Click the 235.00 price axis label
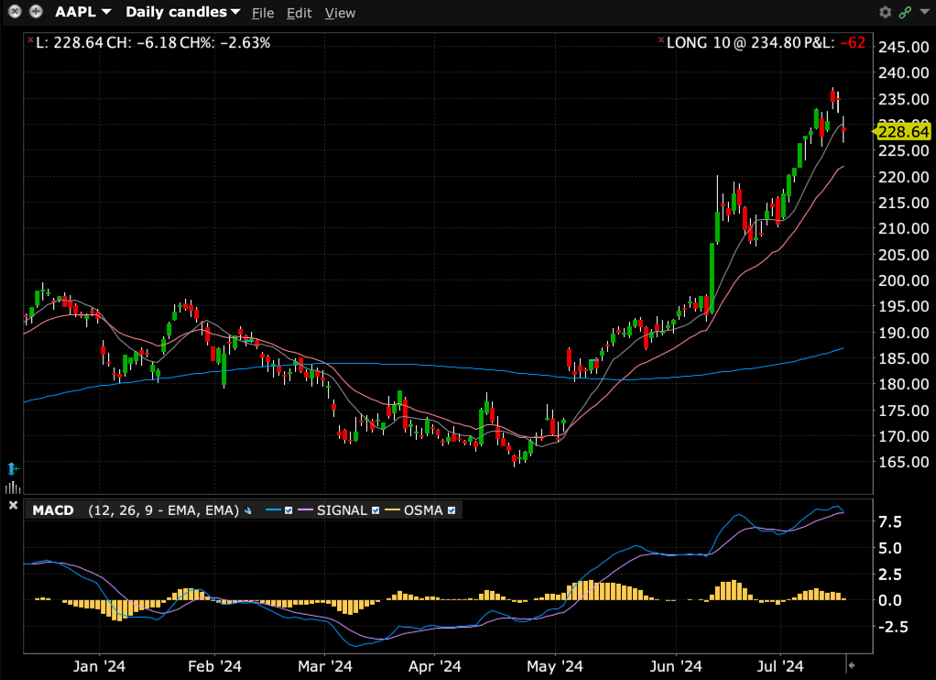Image resolution: width=936 pixels, height=680 pixels. coord(904,99)
